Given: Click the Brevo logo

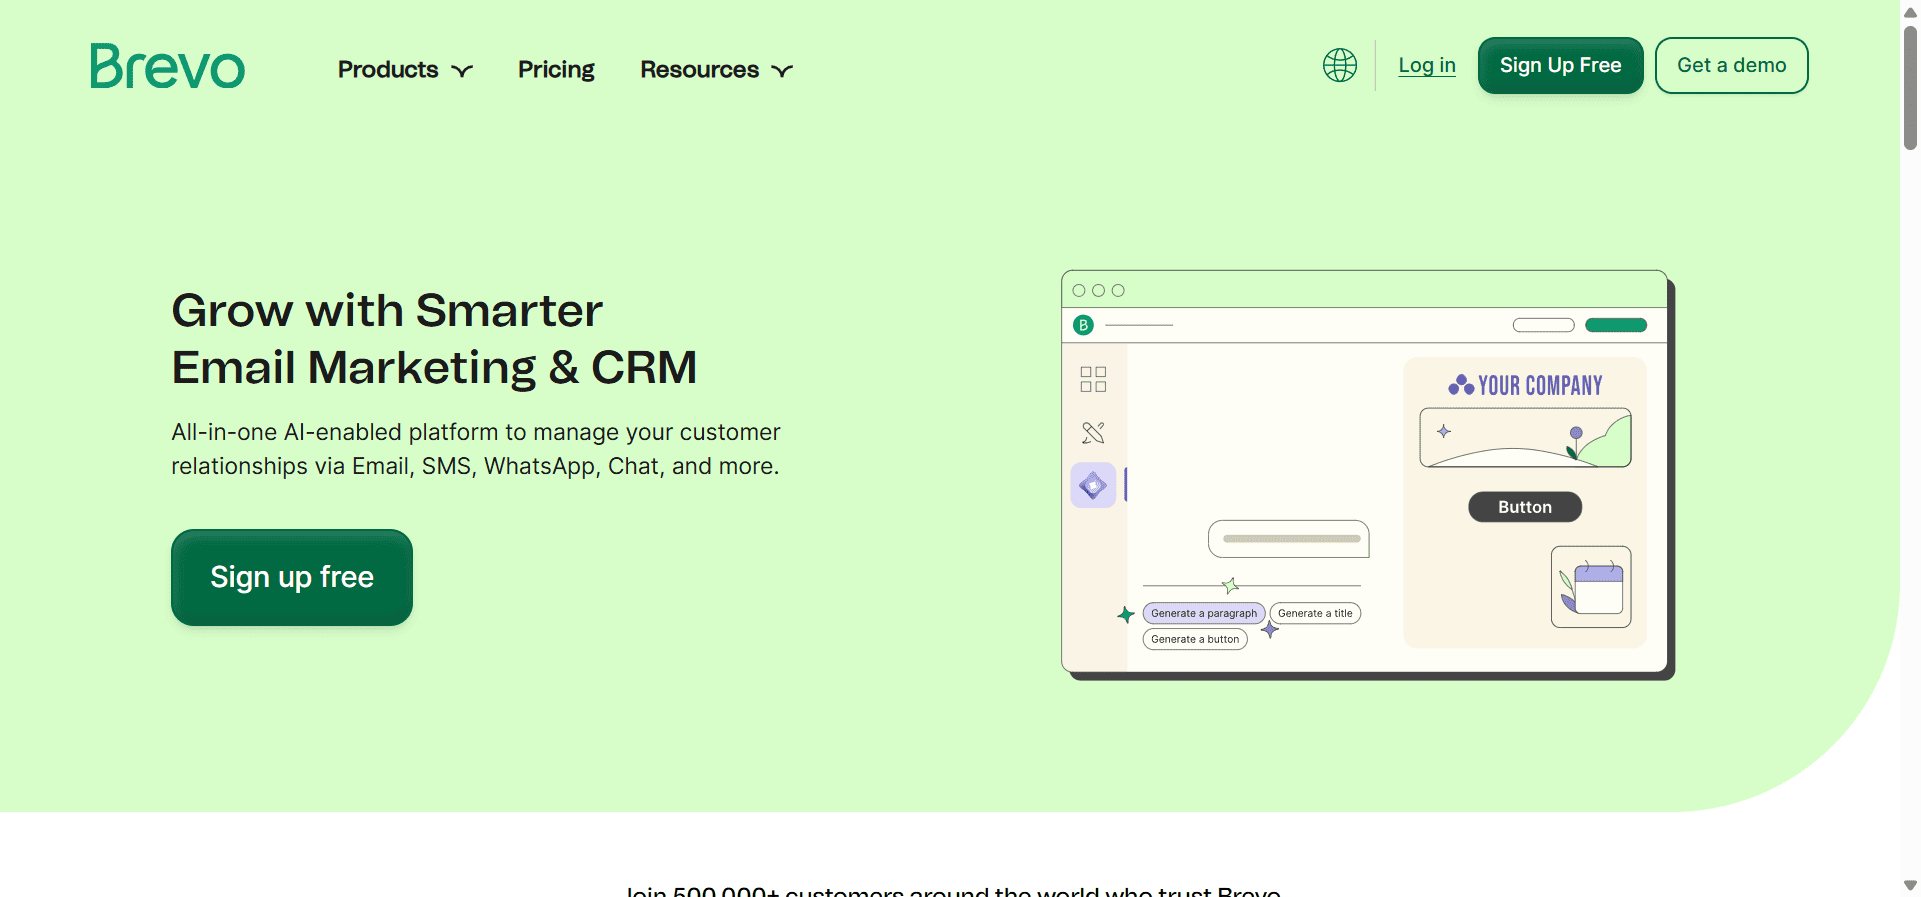Looking at the screenshot, I should point(167,66).
